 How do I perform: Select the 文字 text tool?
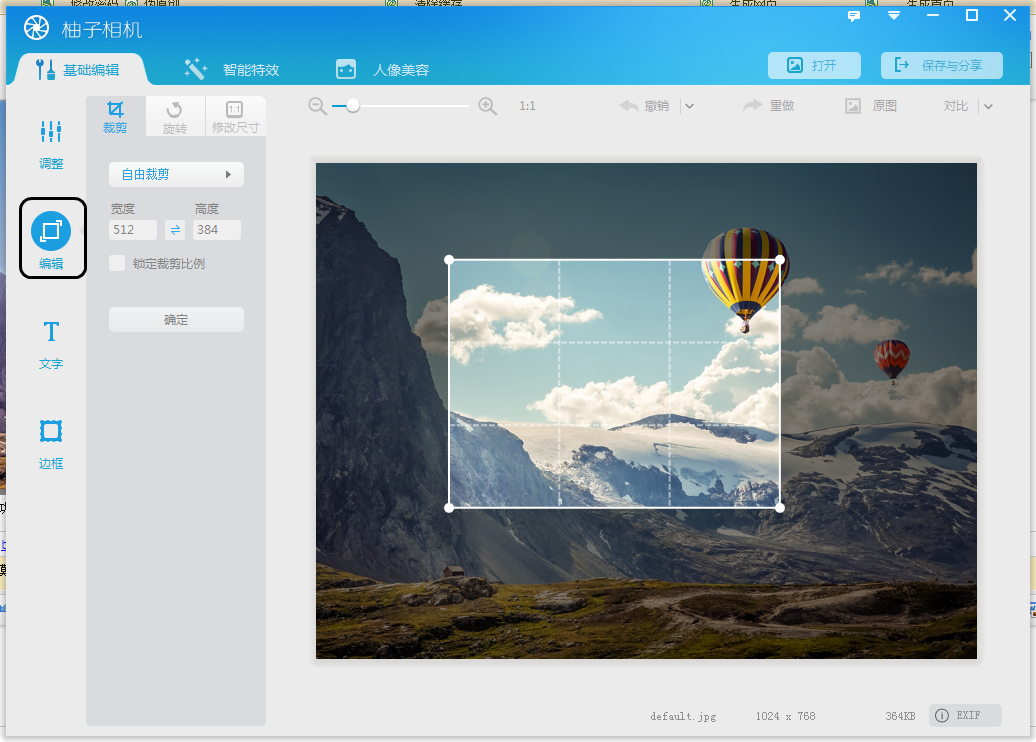tap(51, 343)
